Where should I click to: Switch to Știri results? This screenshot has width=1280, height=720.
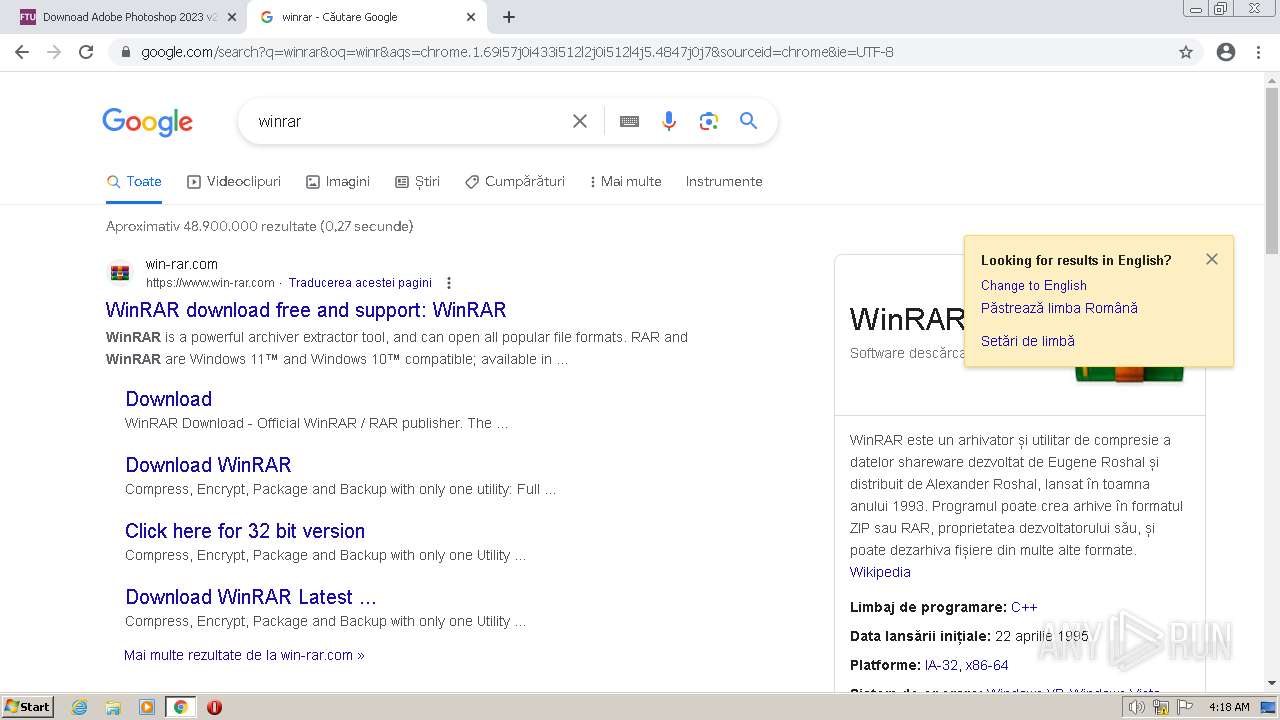[417, 182]
